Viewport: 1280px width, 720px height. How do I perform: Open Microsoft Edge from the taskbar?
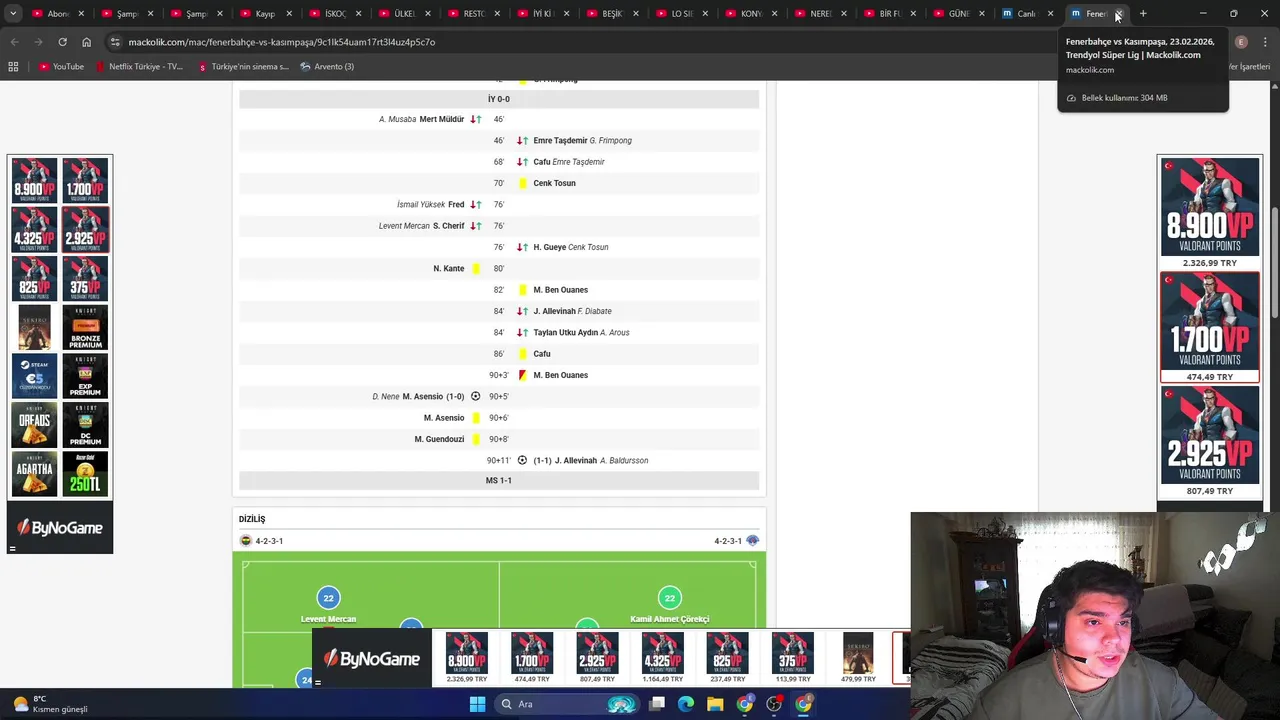pyautogui.click(x=686, y=704)
